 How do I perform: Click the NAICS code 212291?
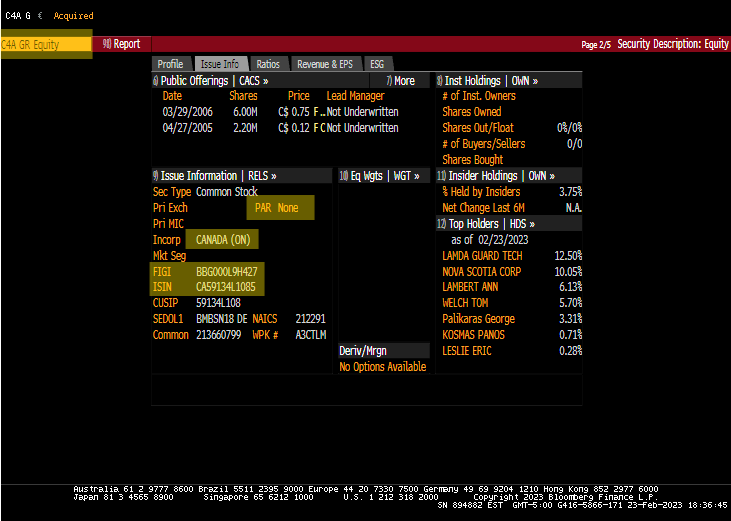click(x=310, y=319)
